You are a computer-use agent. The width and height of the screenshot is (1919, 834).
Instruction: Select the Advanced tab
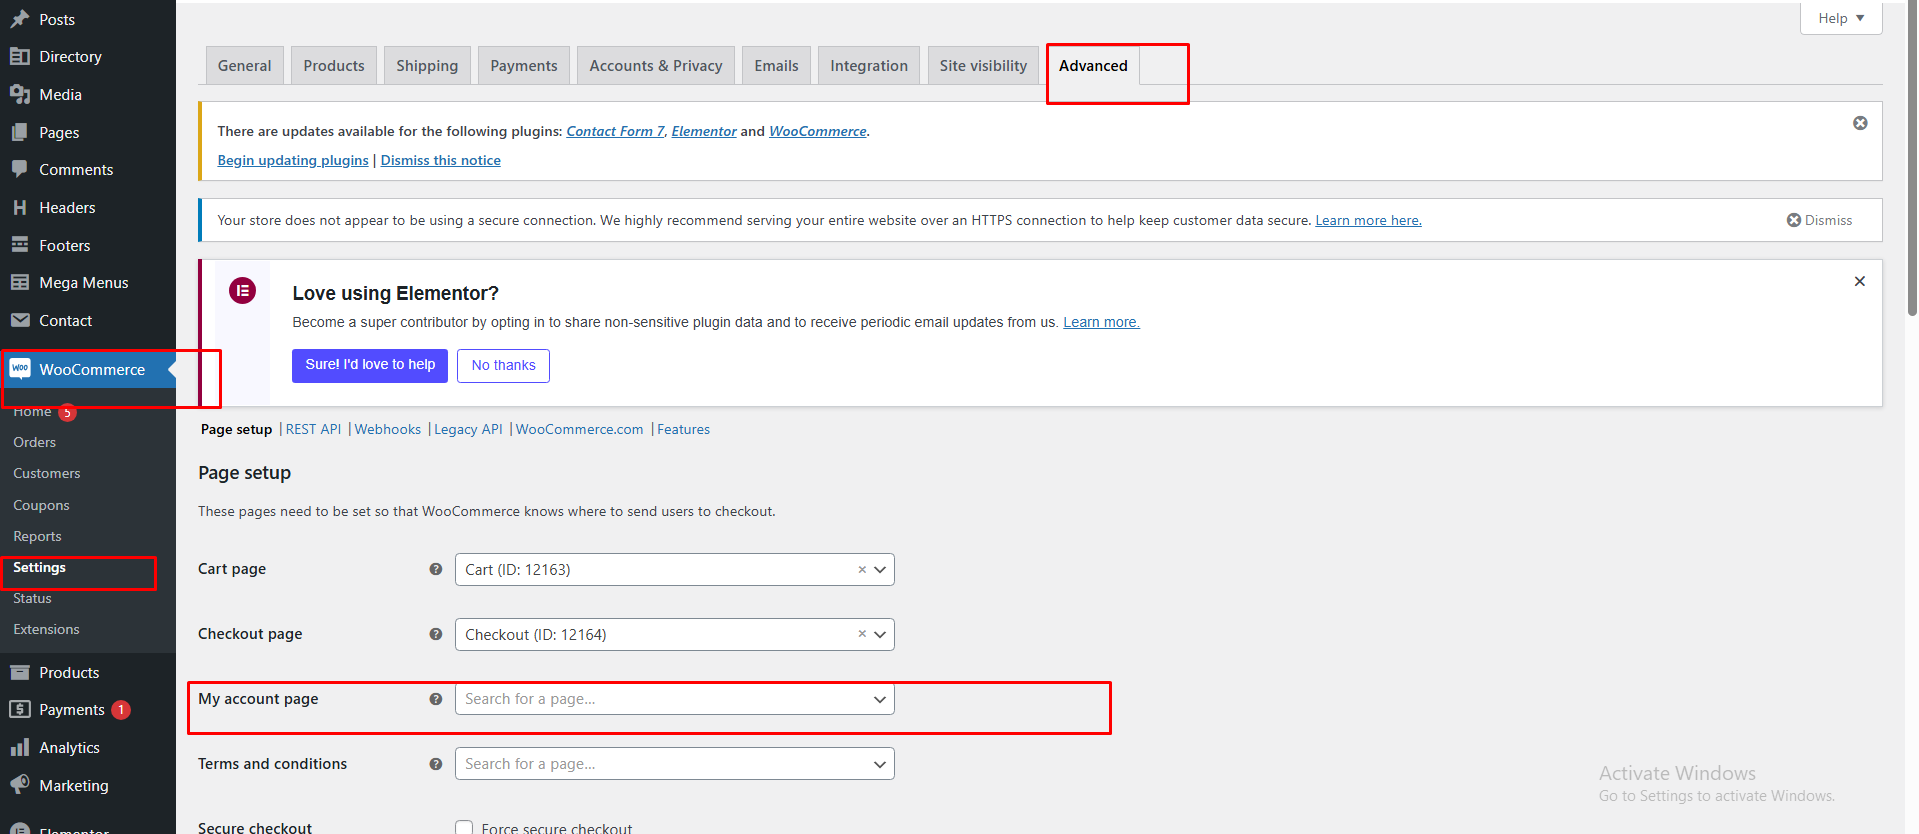(x=1093, y=66)
